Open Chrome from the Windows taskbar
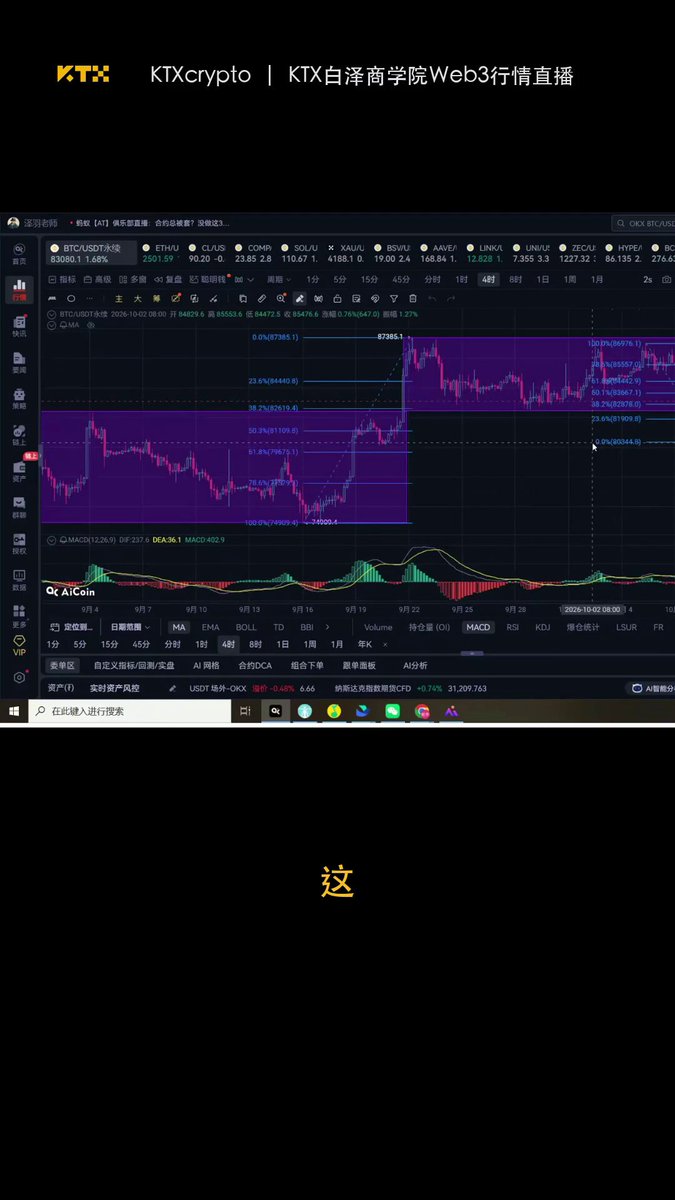 [x=422, y=711]
